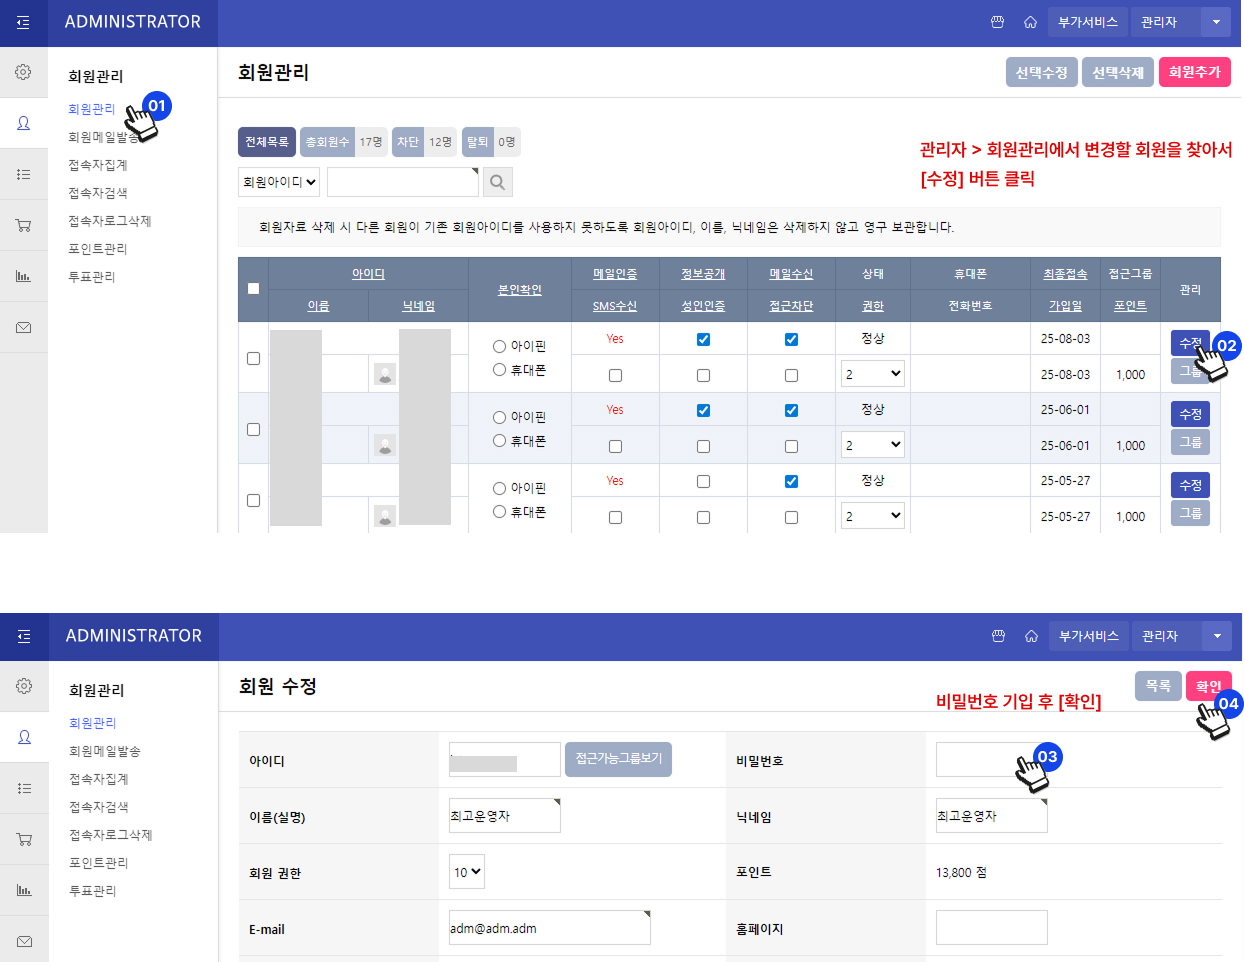Select the 차단 12명 filter tab
The height and width of the screenshot is (962, 1244).
[x=424, y=142]
